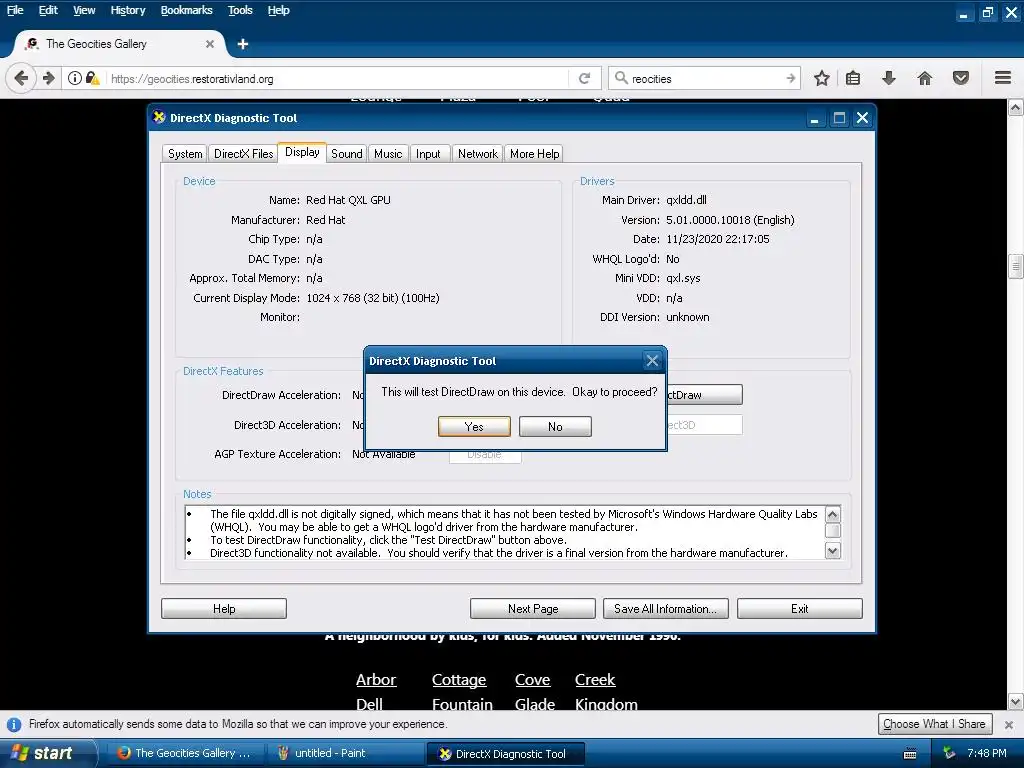Click the Firefox forward arrow button
The image size is (1024, 768).
pyautogui.click(x=49, y=78)
